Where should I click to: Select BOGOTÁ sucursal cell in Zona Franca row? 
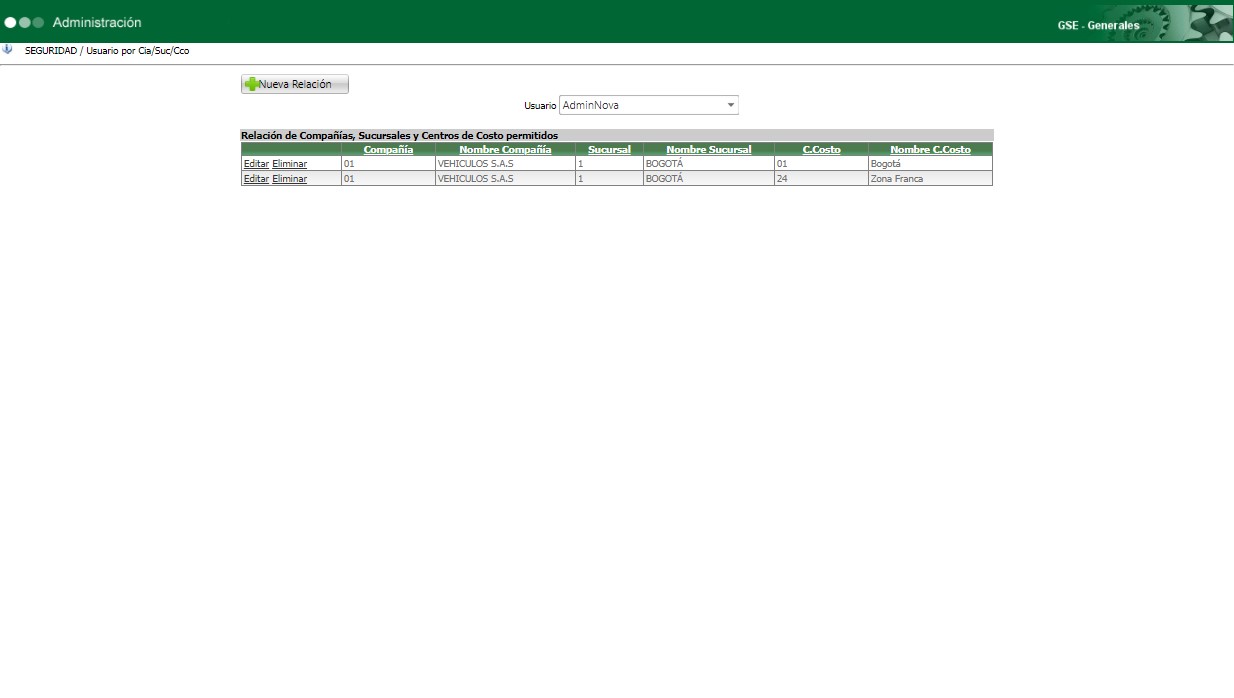tap(708, 179)
